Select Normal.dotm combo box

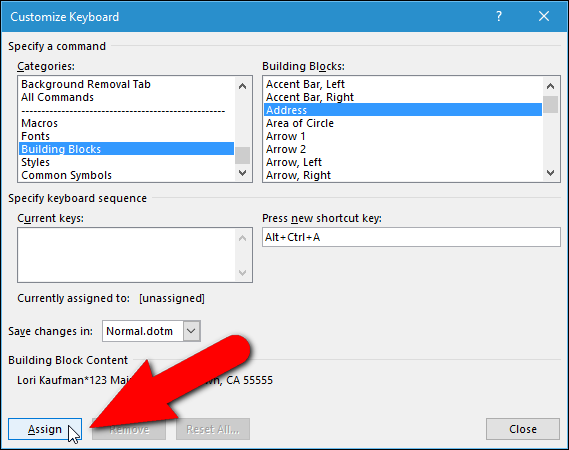151,331
